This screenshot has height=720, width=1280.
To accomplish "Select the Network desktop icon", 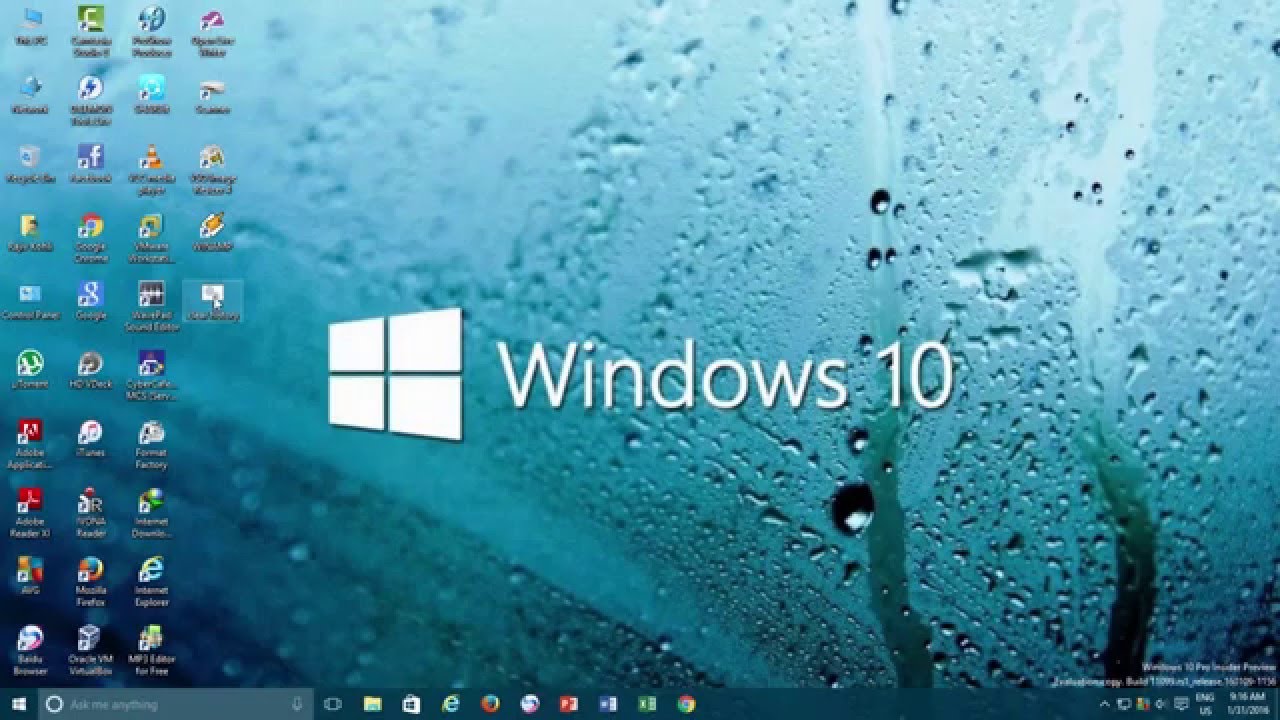I will click(30, 95).
